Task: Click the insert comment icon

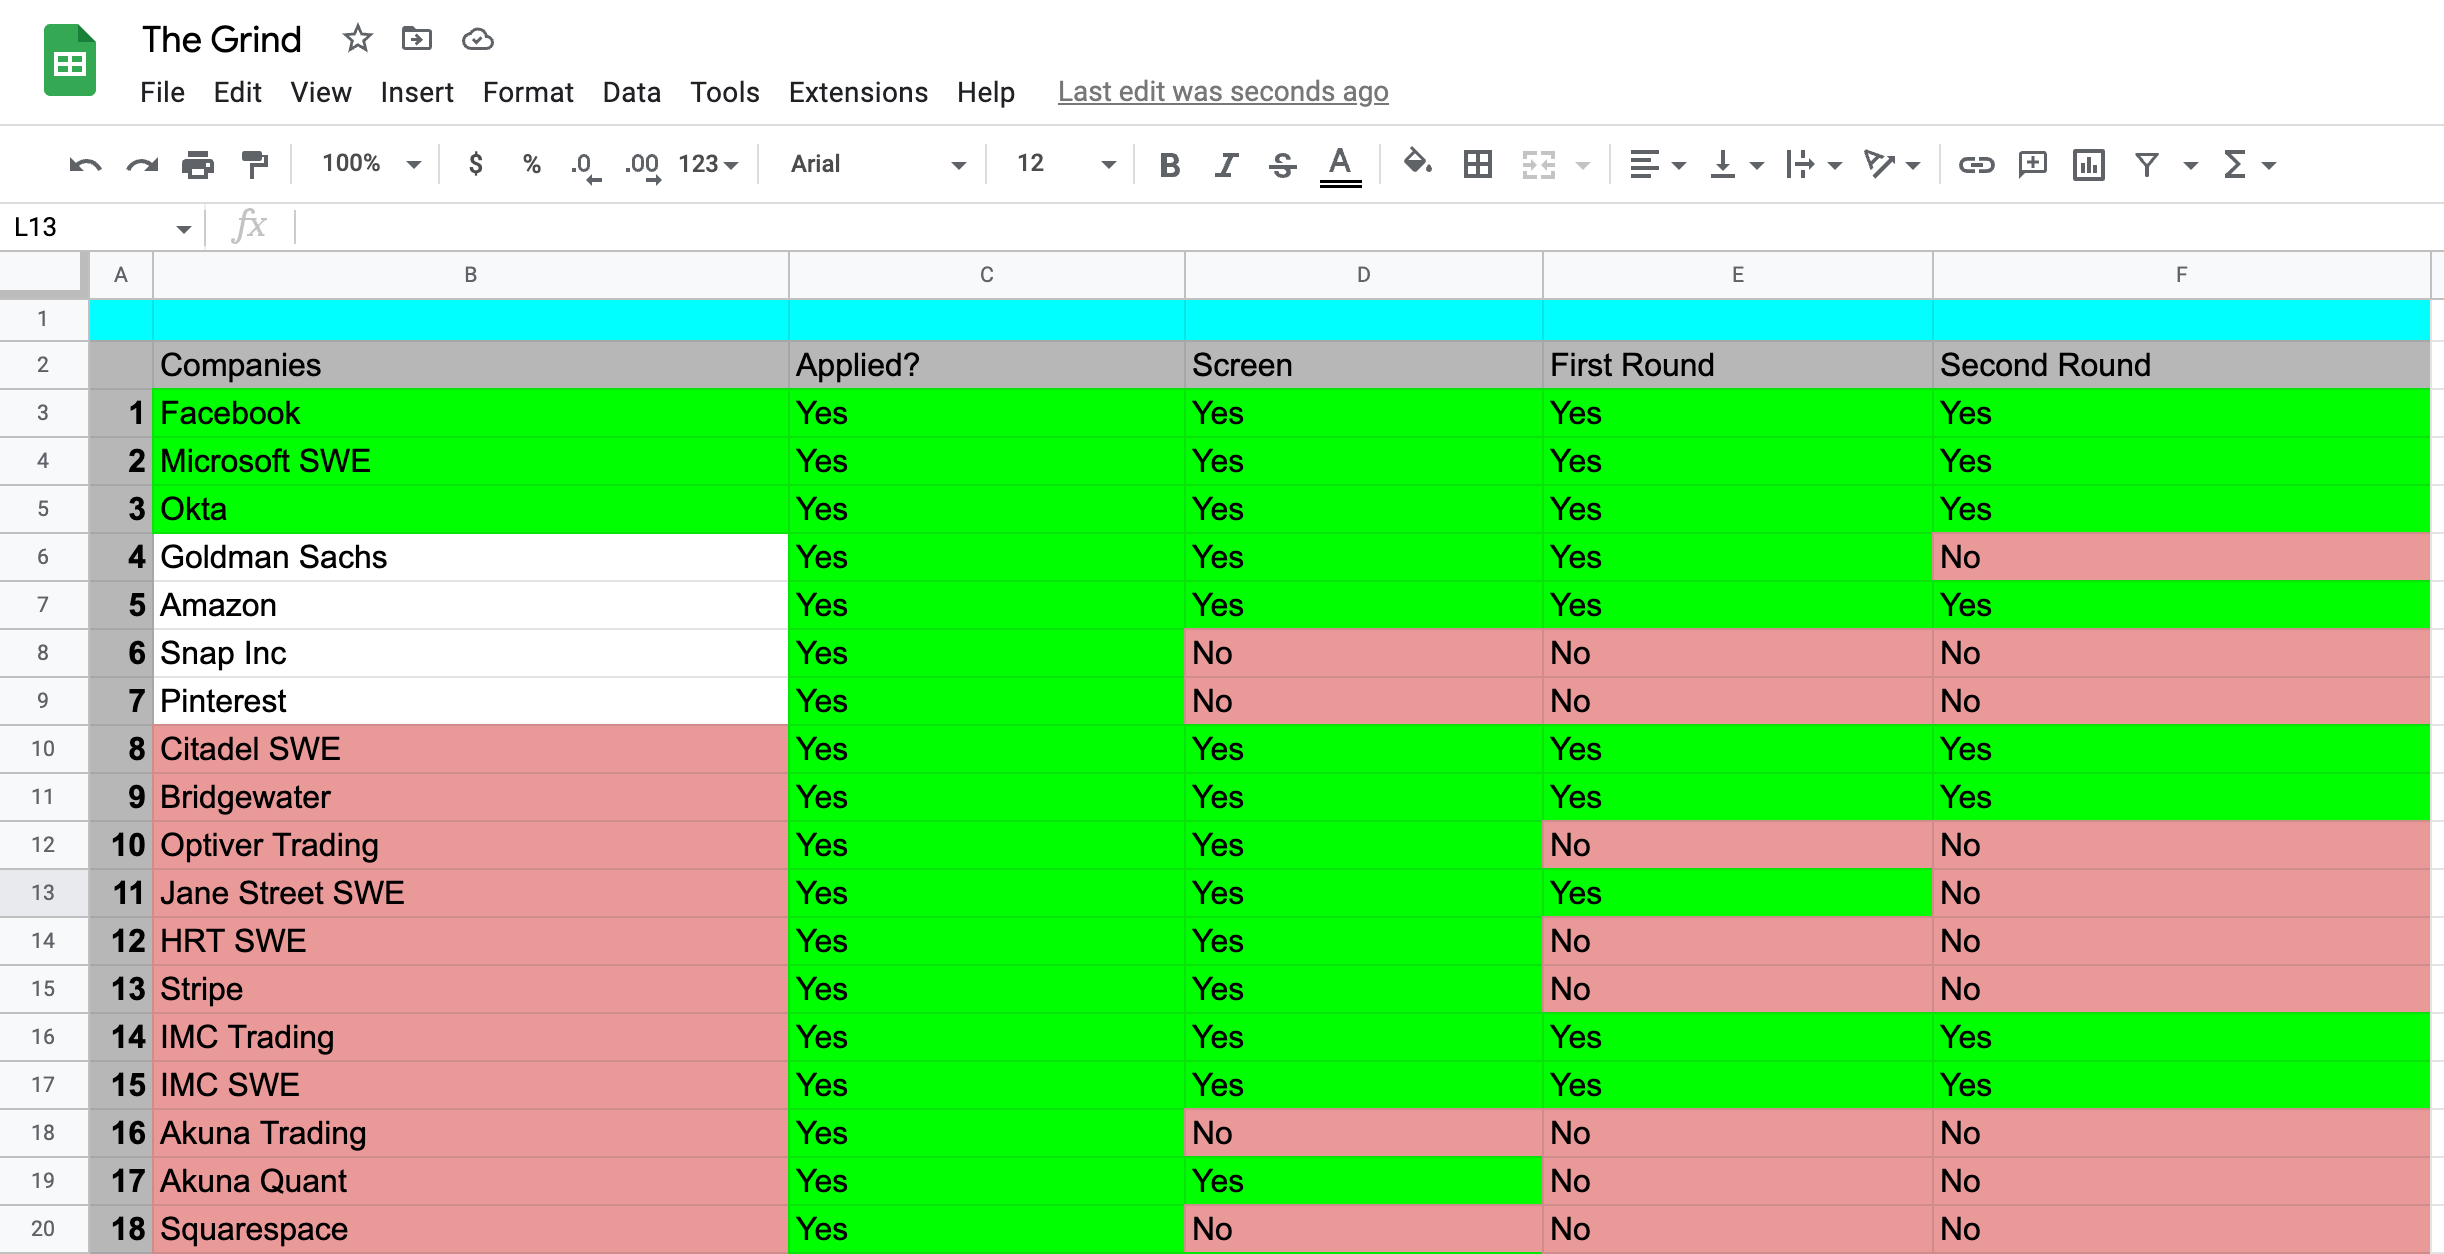Action: point(2033,165)
